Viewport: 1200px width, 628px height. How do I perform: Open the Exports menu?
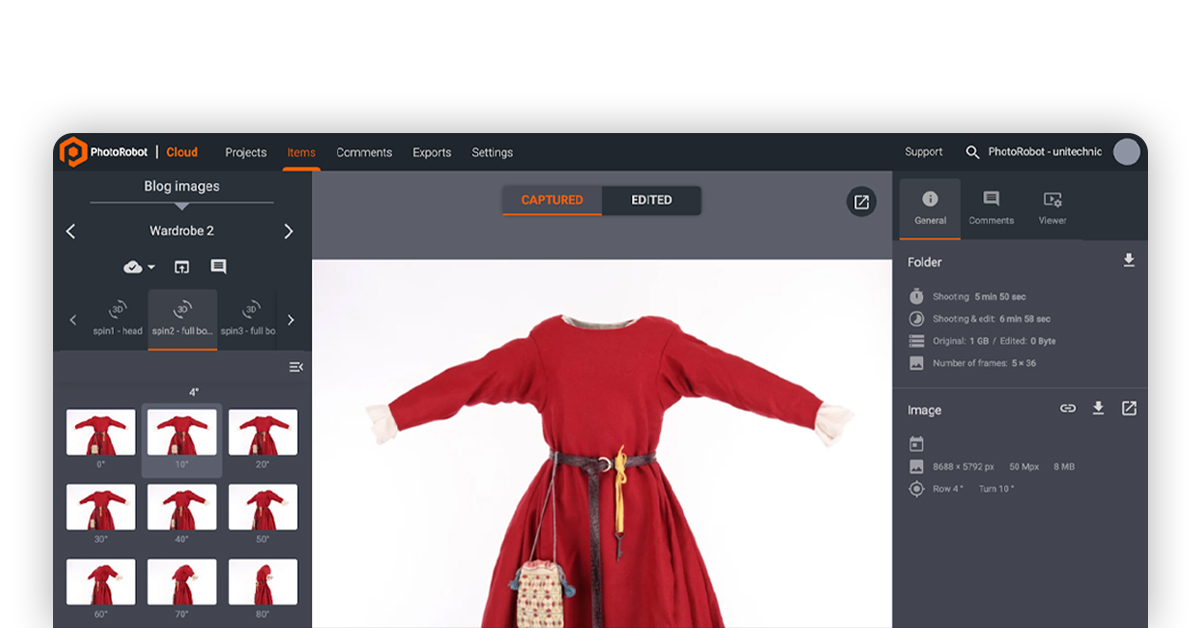click(432, 153)
